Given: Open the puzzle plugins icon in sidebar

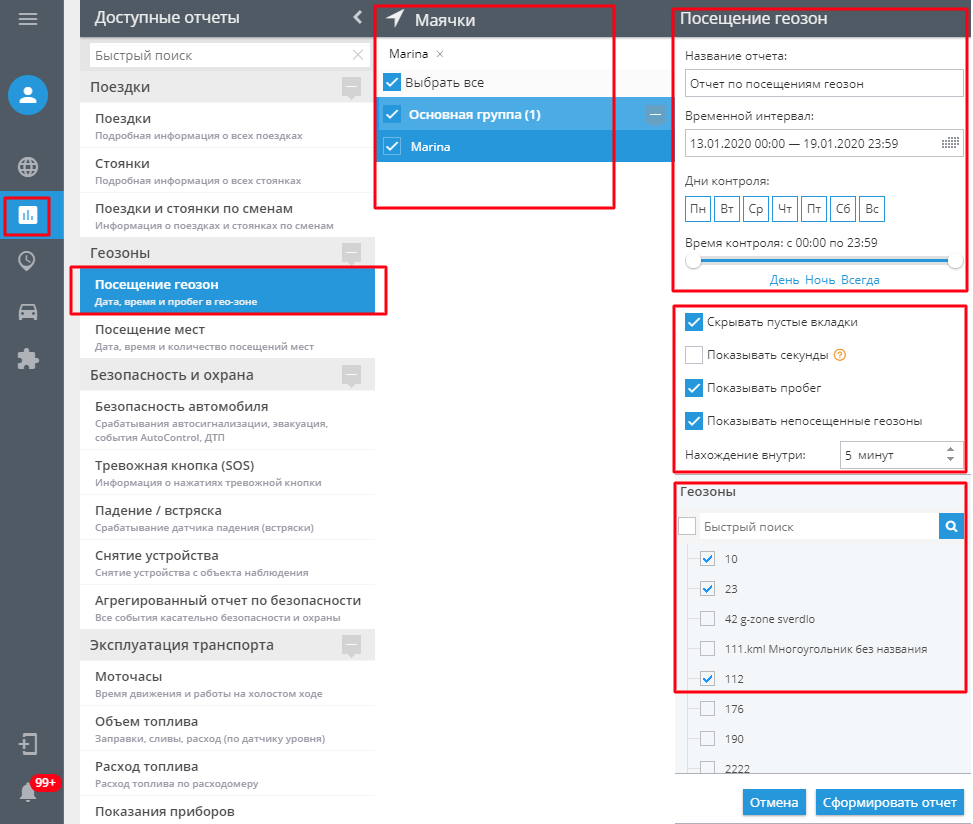Looking at the screenshot, I should pyautogui.click(x=28, y=359).
